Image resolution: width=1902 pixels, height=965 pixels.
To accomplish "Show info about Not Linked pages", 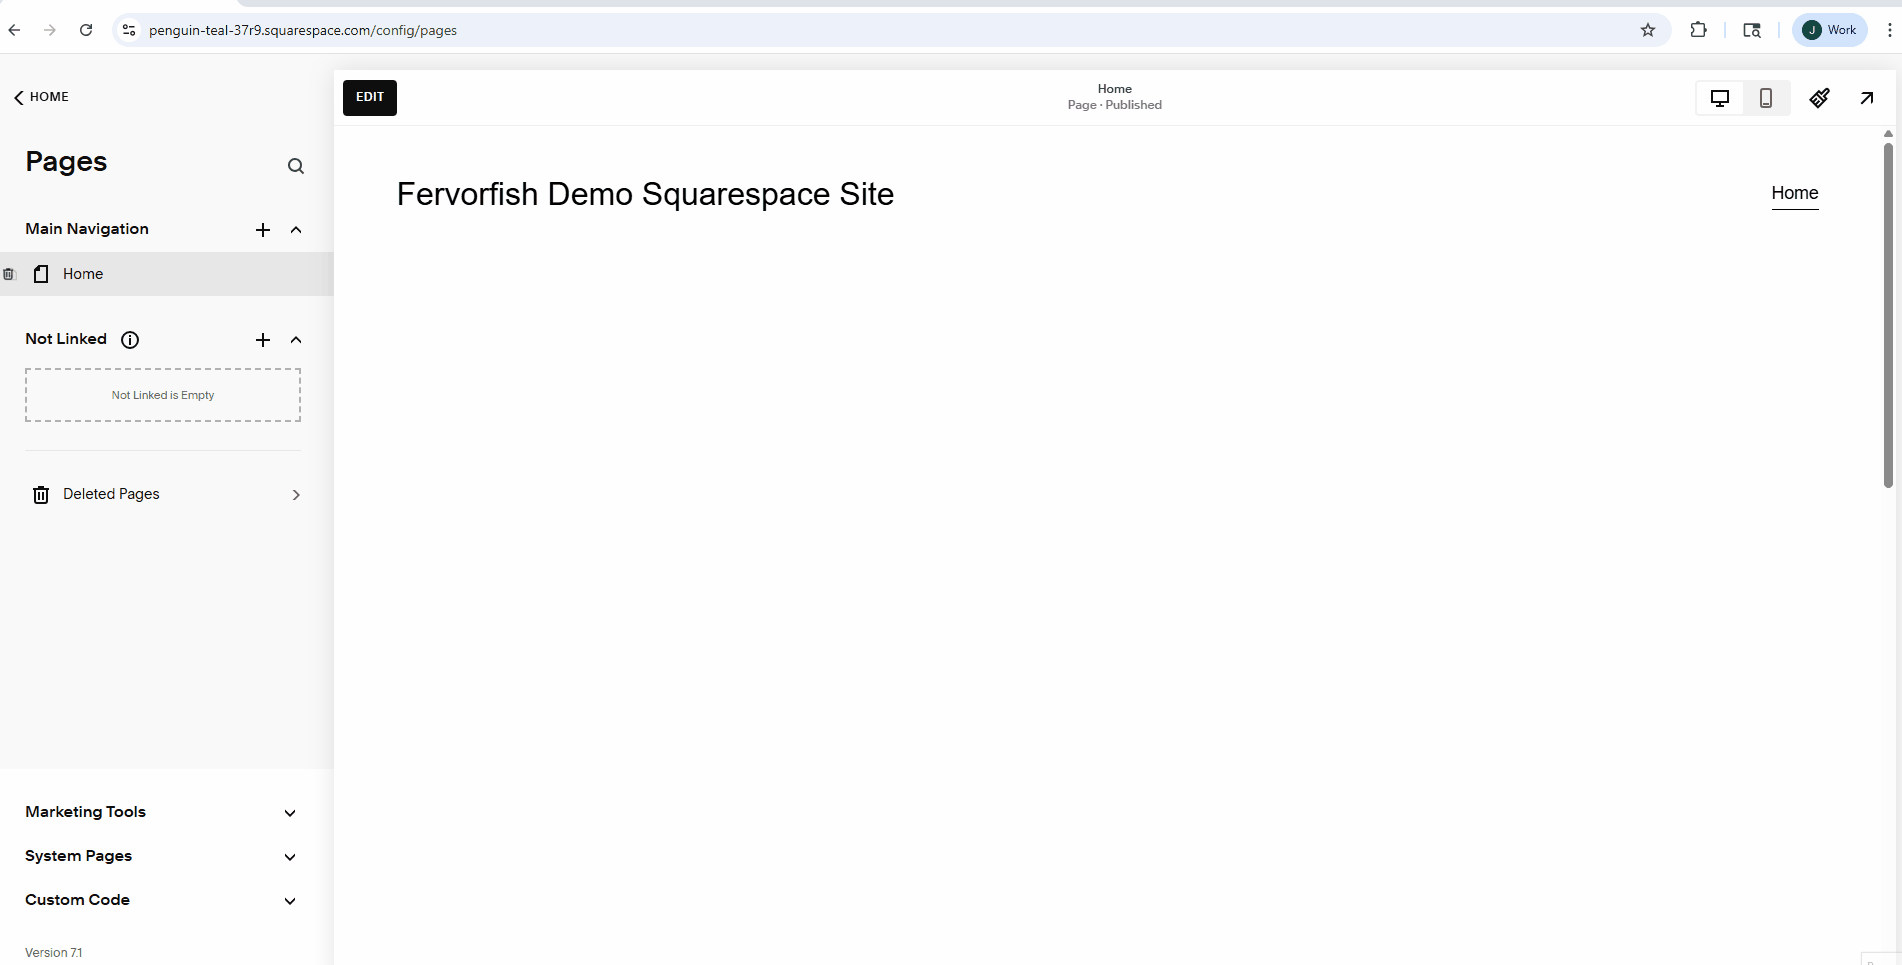I will [x=130, y=340].
